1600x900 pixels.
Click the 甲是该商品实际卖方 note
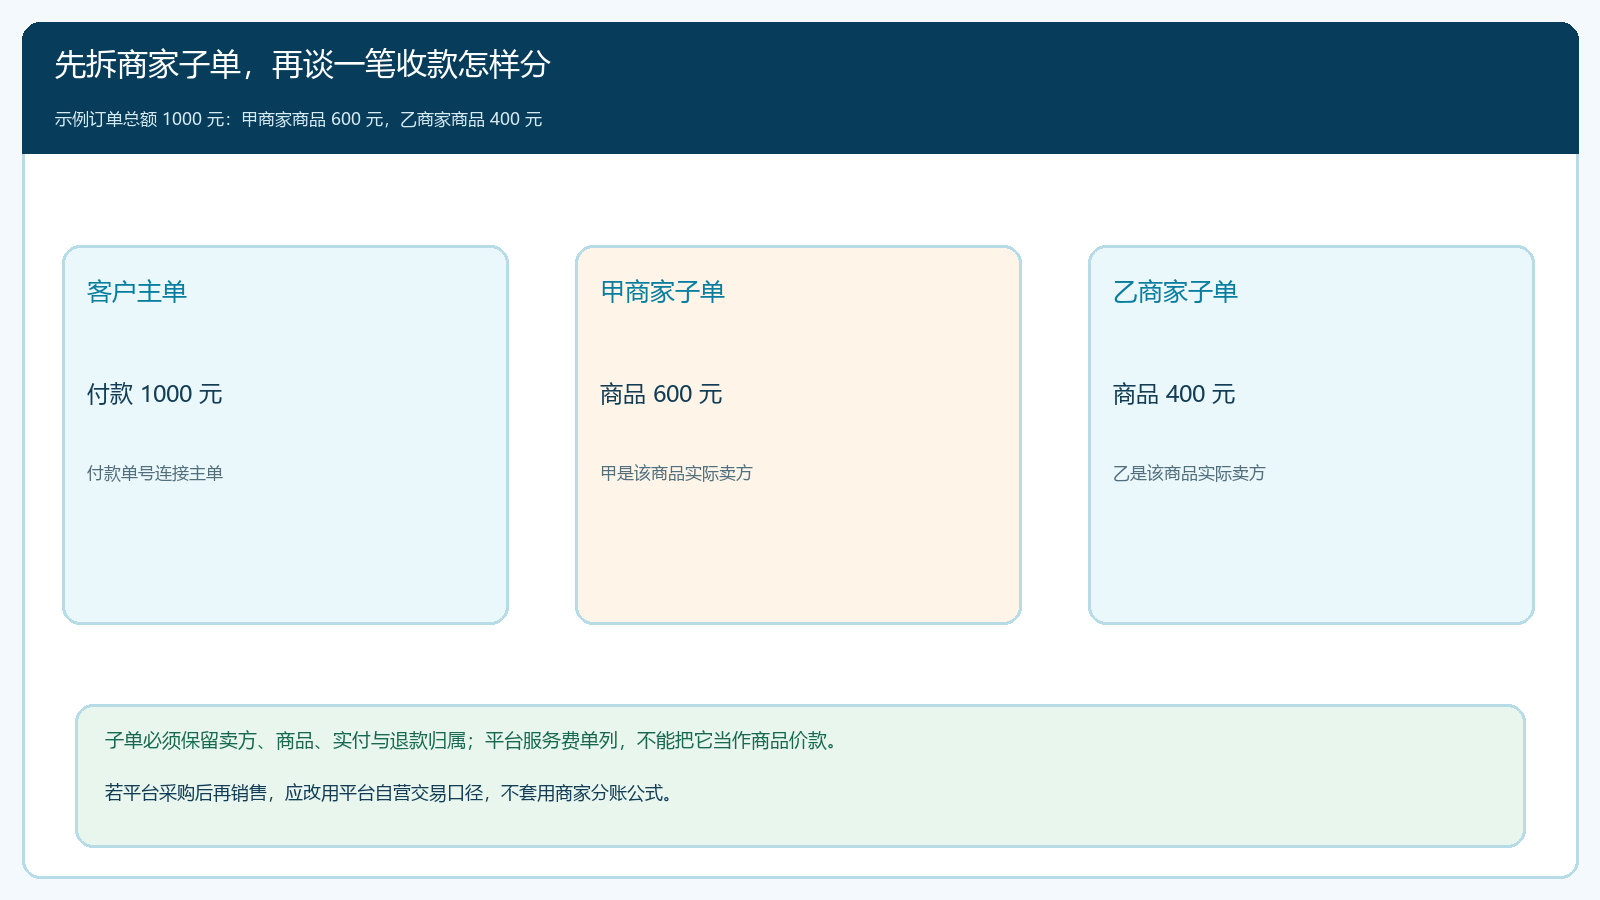(x=676, y=473)
